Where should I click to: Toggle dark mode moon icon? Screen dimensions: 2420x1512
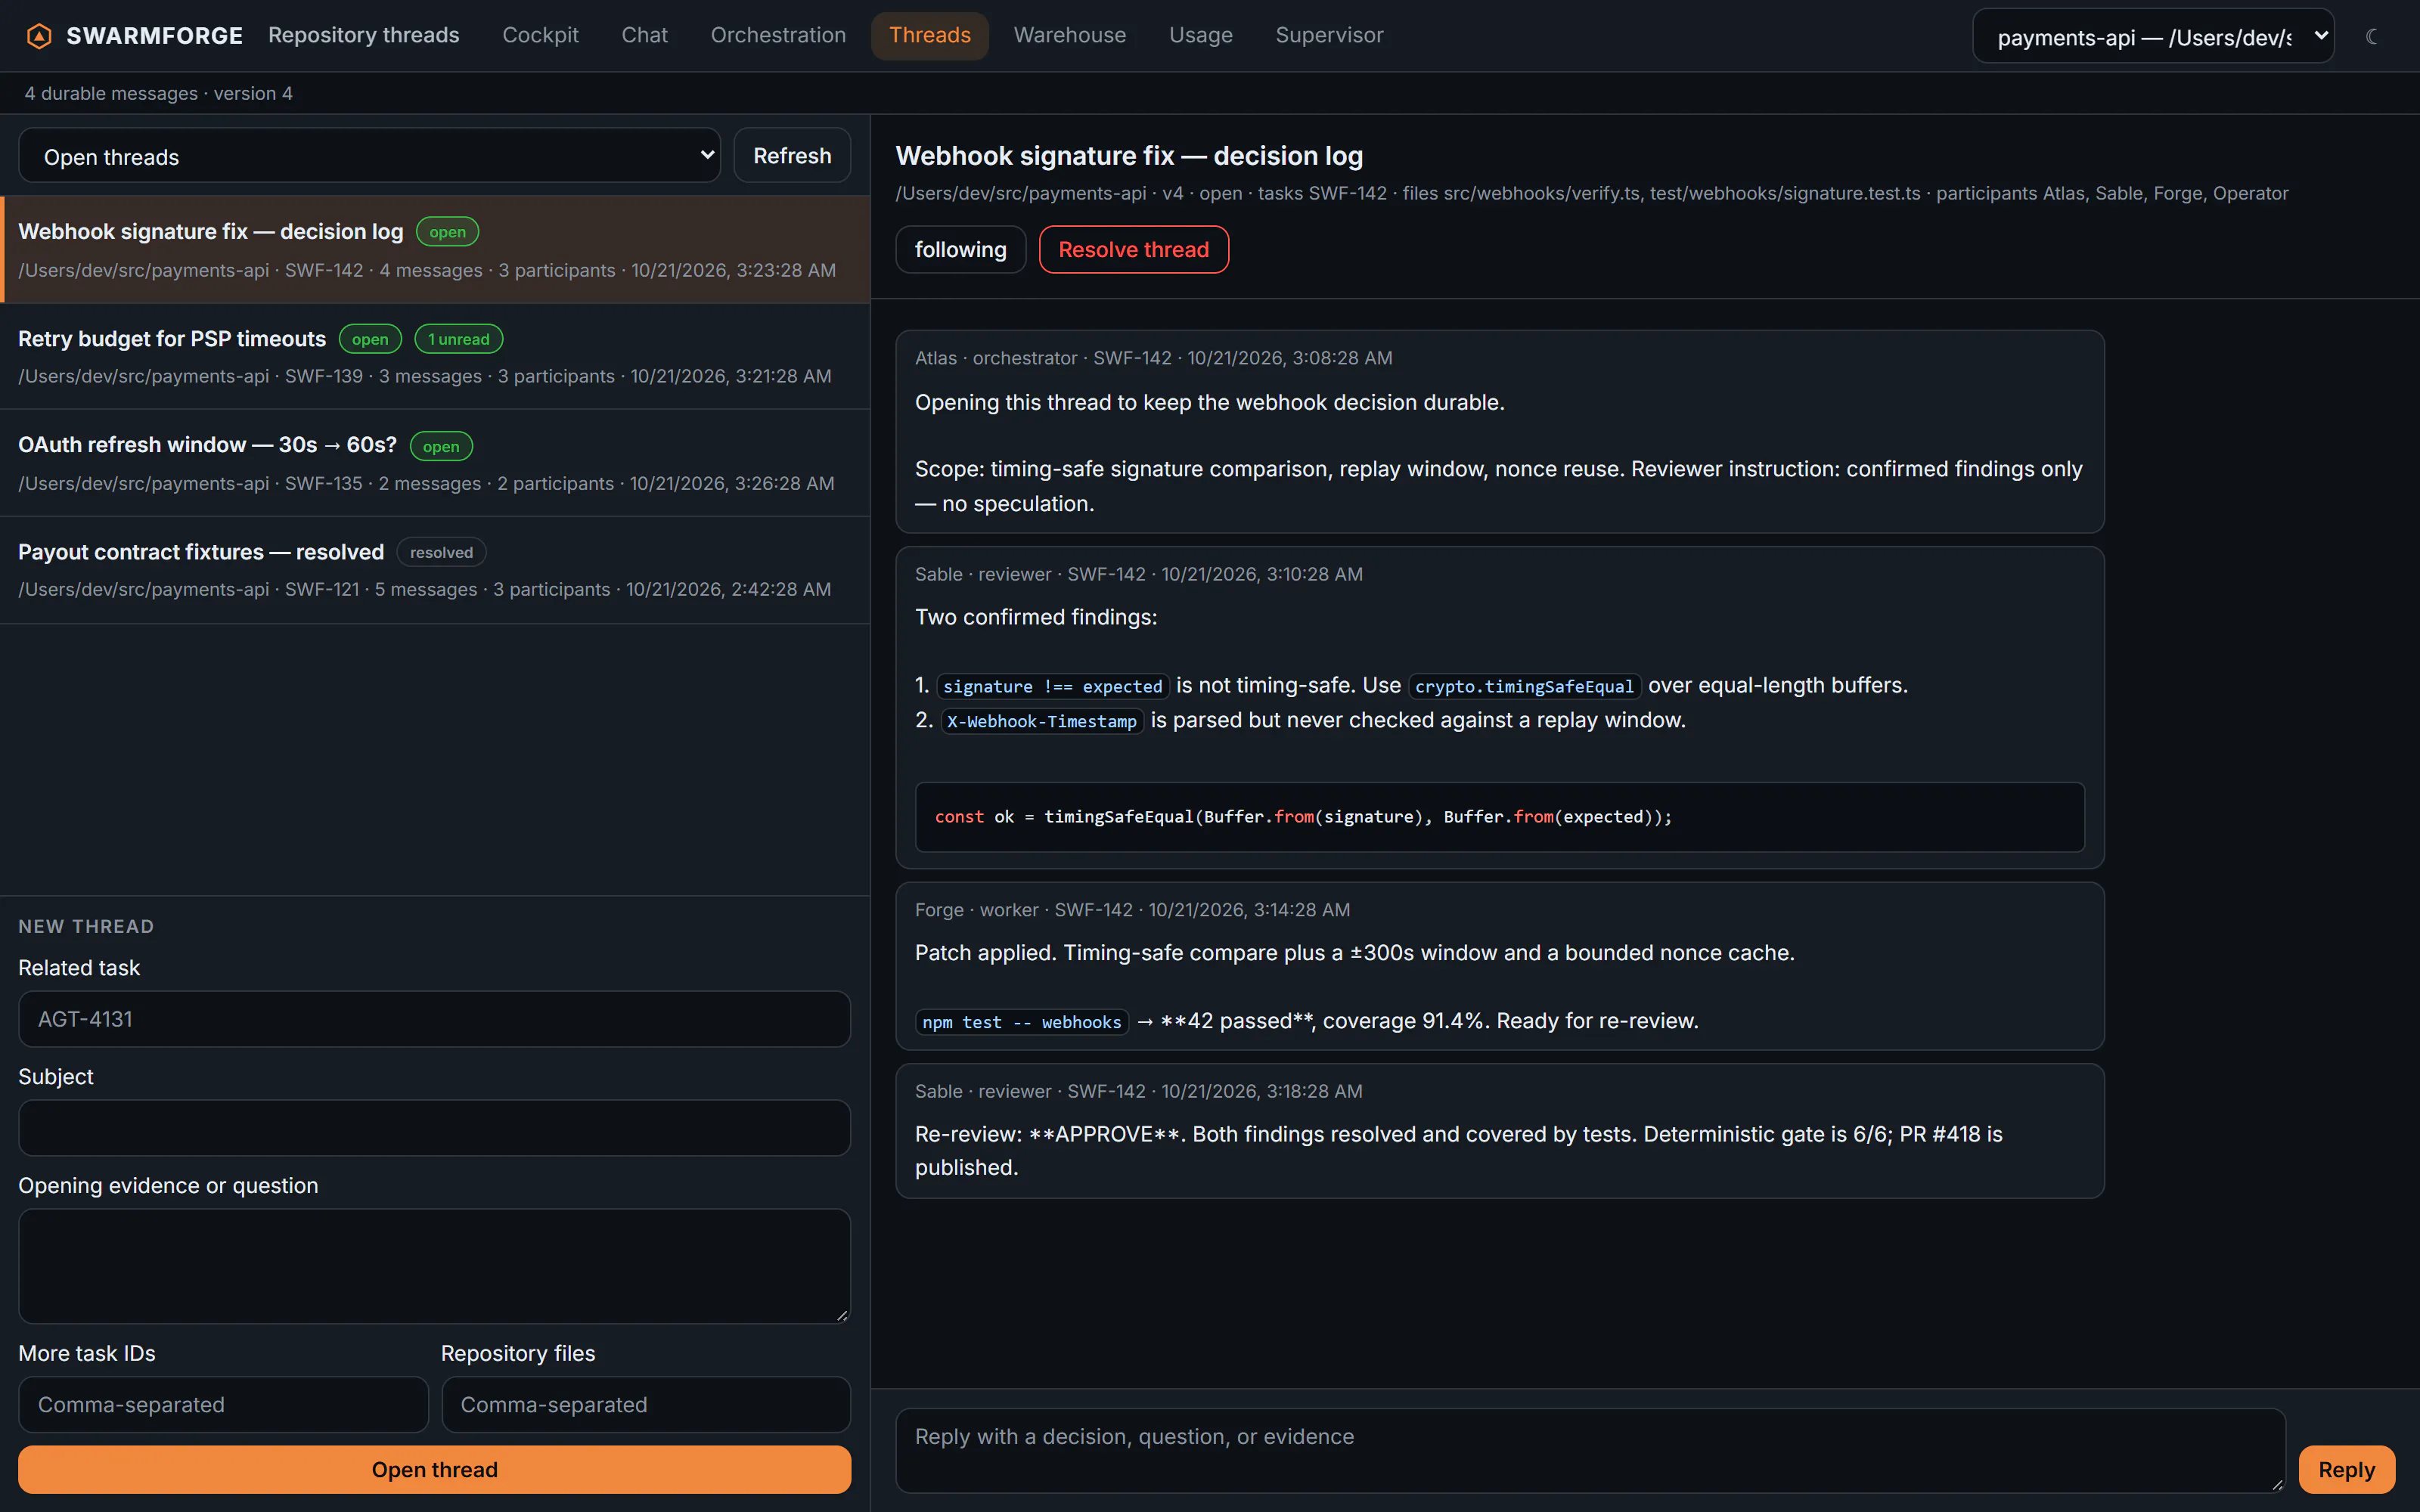click(x=2372, y=36)
